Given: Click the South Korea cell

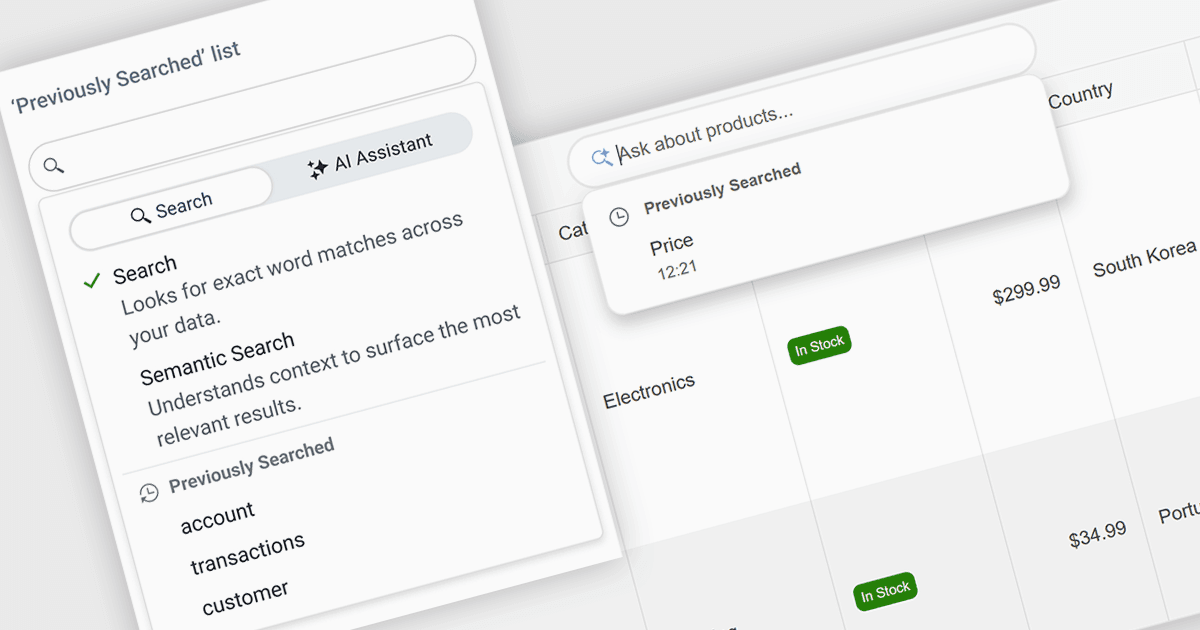Looking at the screenshot, I should coord(1144,258).
